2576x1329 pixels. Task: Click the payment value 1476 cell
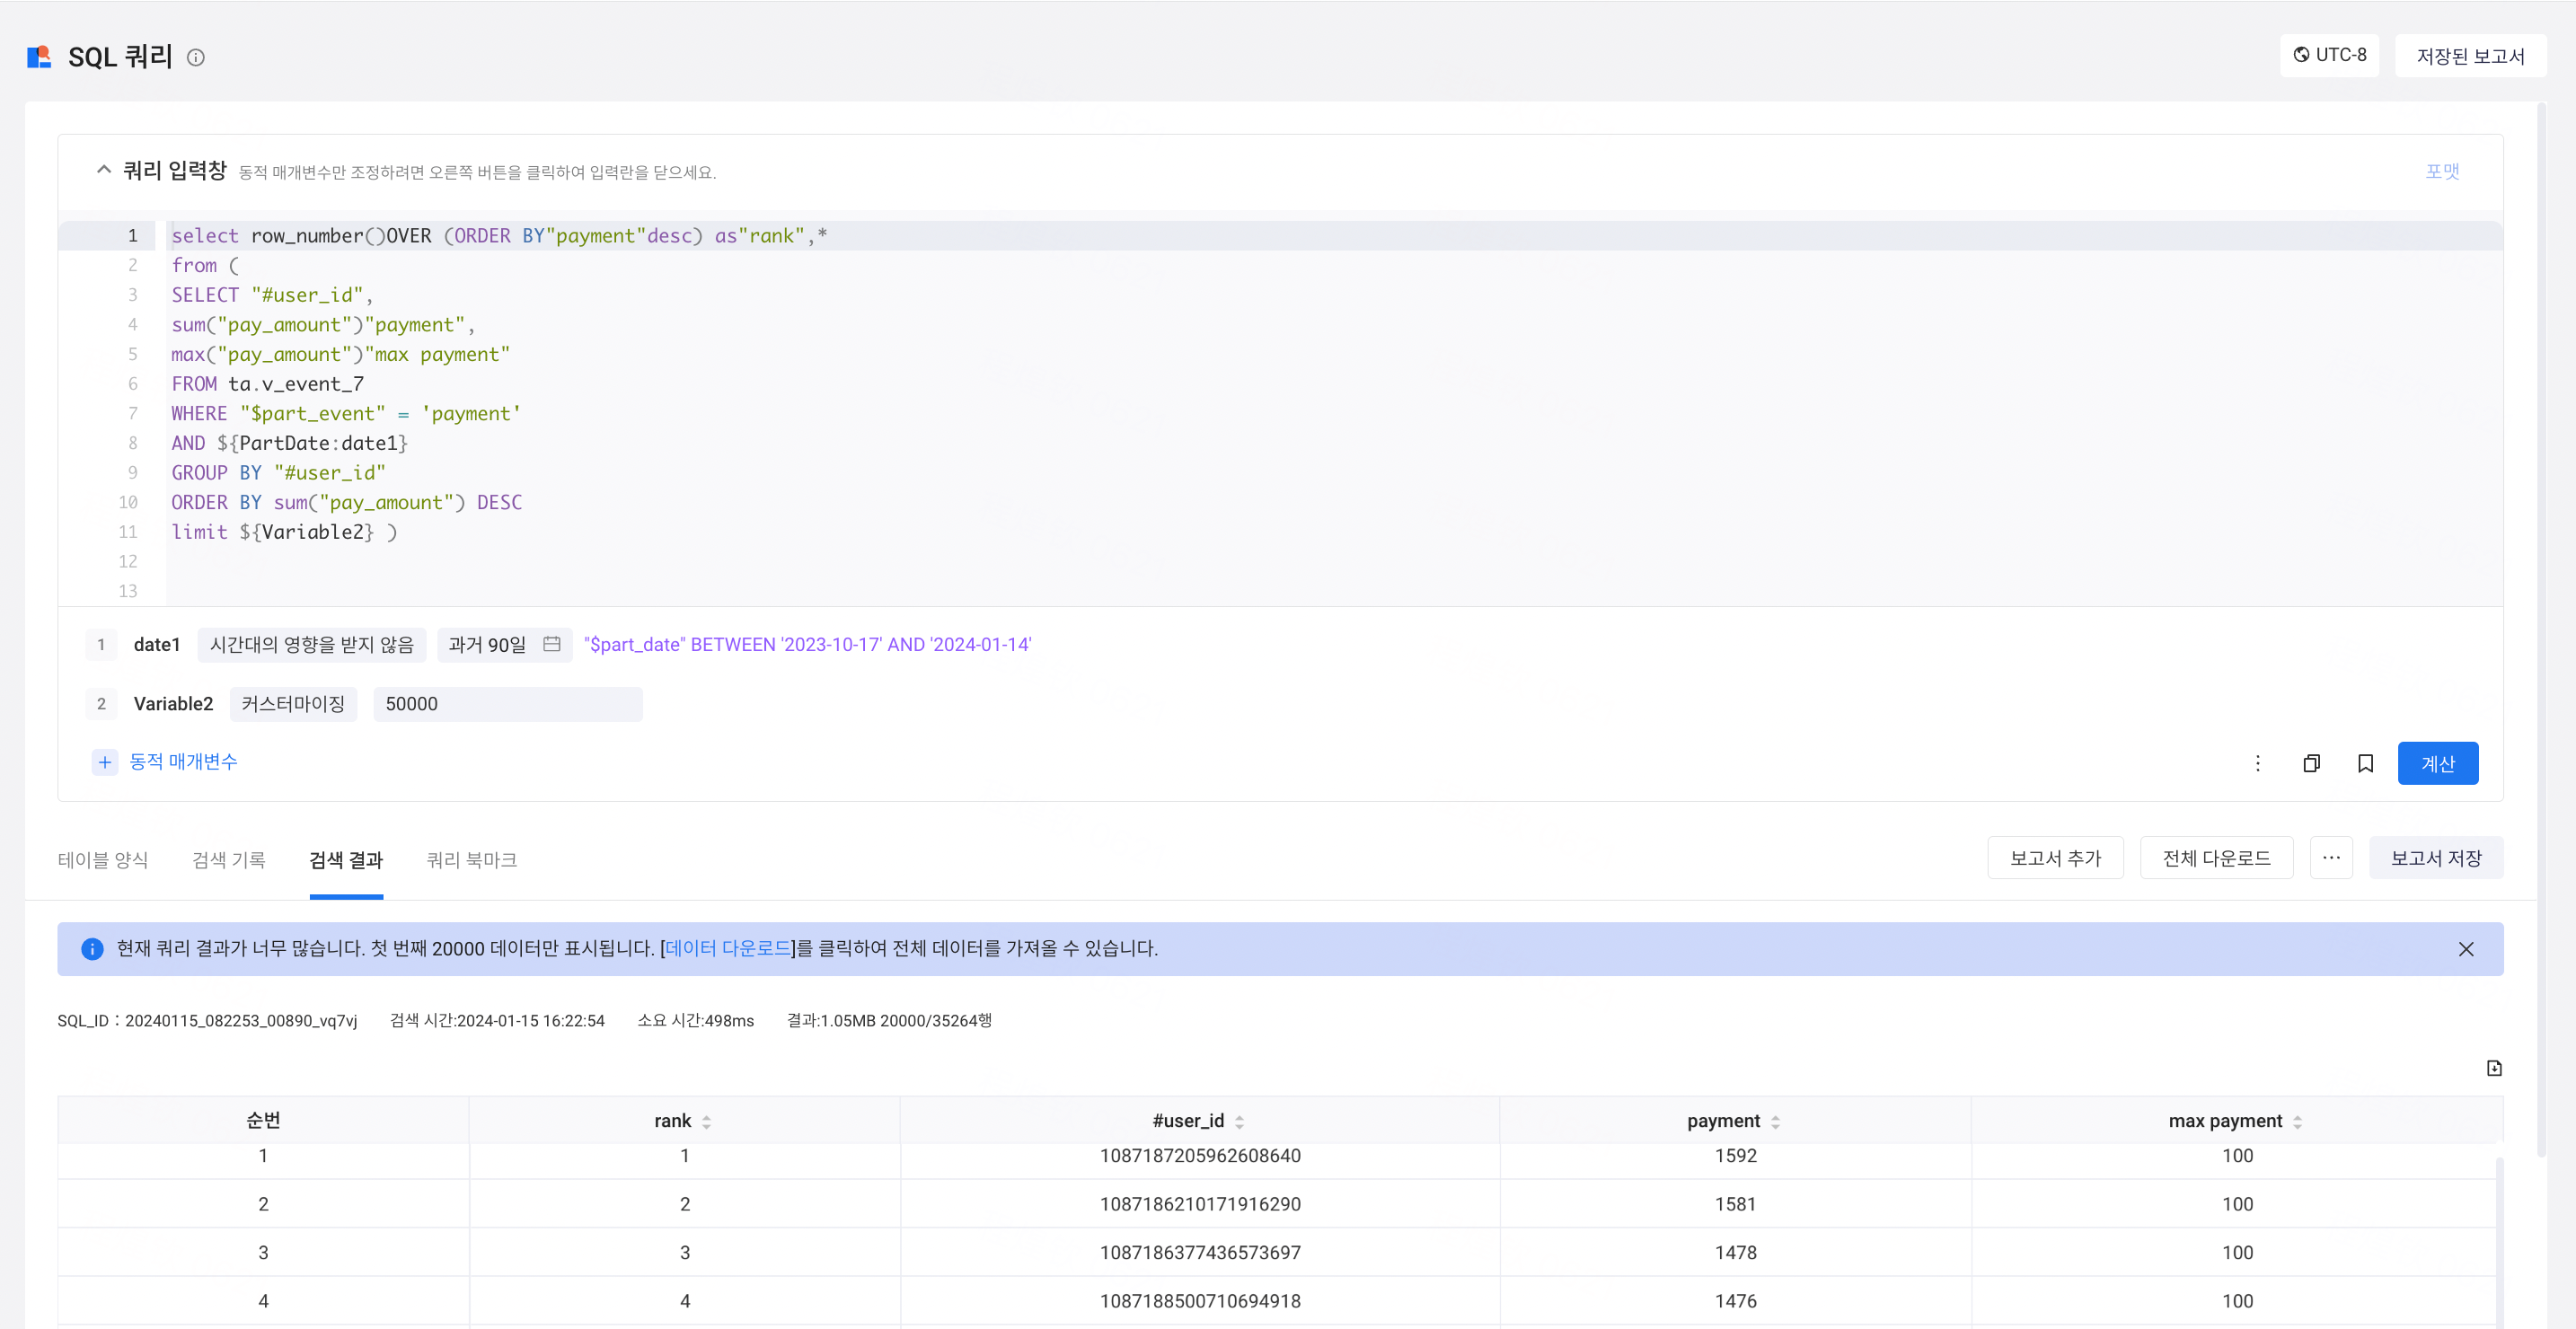click(1735, 1301)
